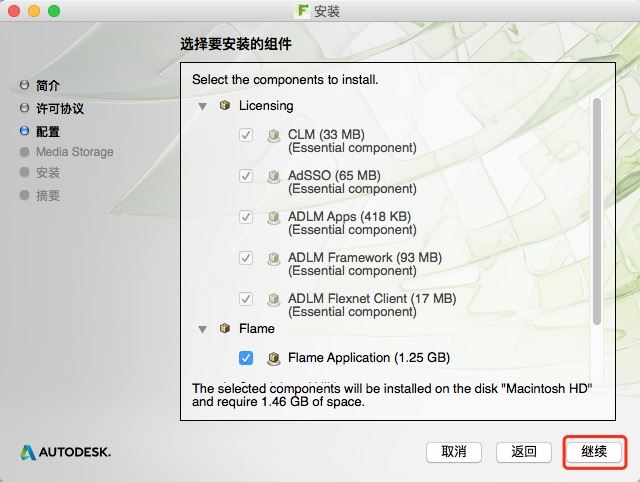This screenshot has height=482, width=640.
Task: Click the Flame Application package icon
Action: 273,358
